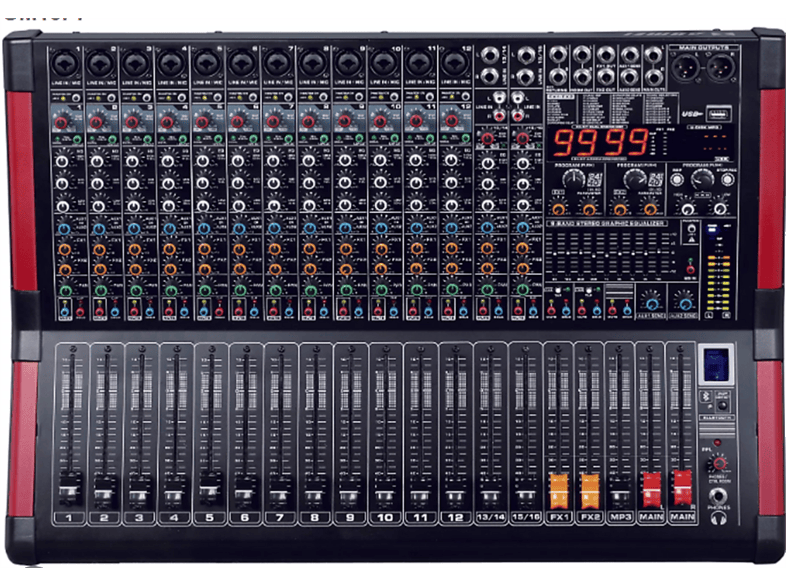The image size is (786, 587).
Task: Click the PHONES headphone jack
Action: pyautogui.click(x=718, y=496)
